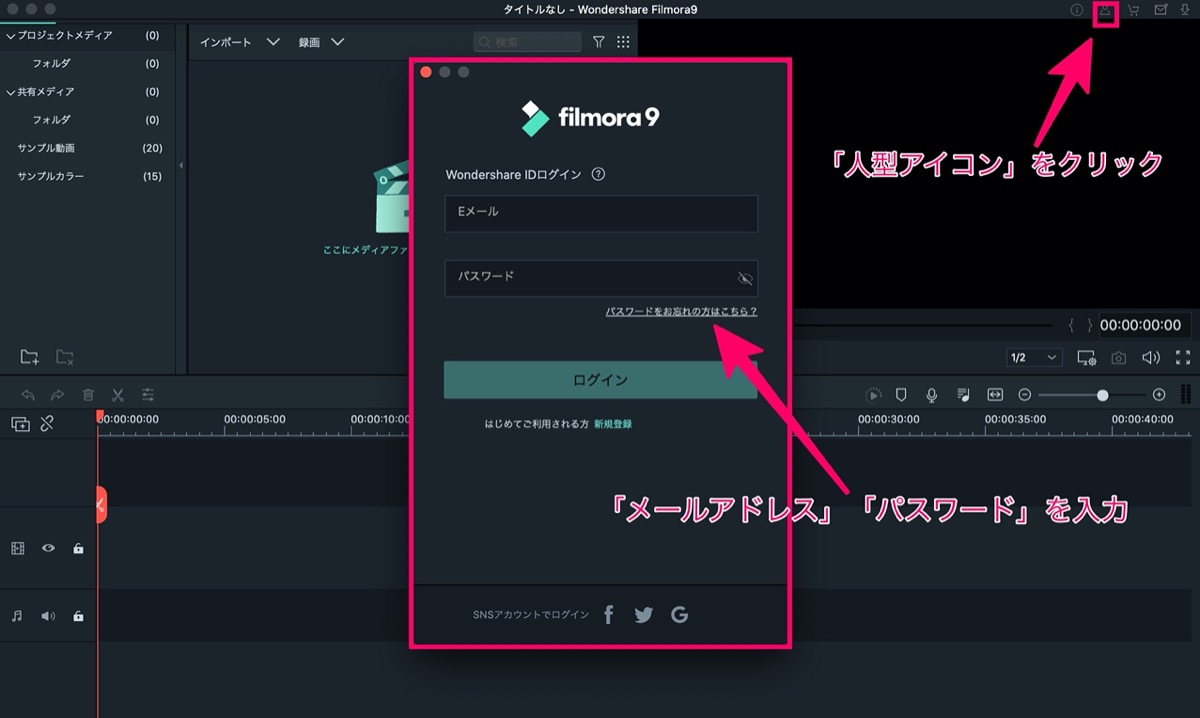Screen dimensions: 1200x718
Task: Click the filter funnel icon in media panel
Action: (x=599, y=42)
